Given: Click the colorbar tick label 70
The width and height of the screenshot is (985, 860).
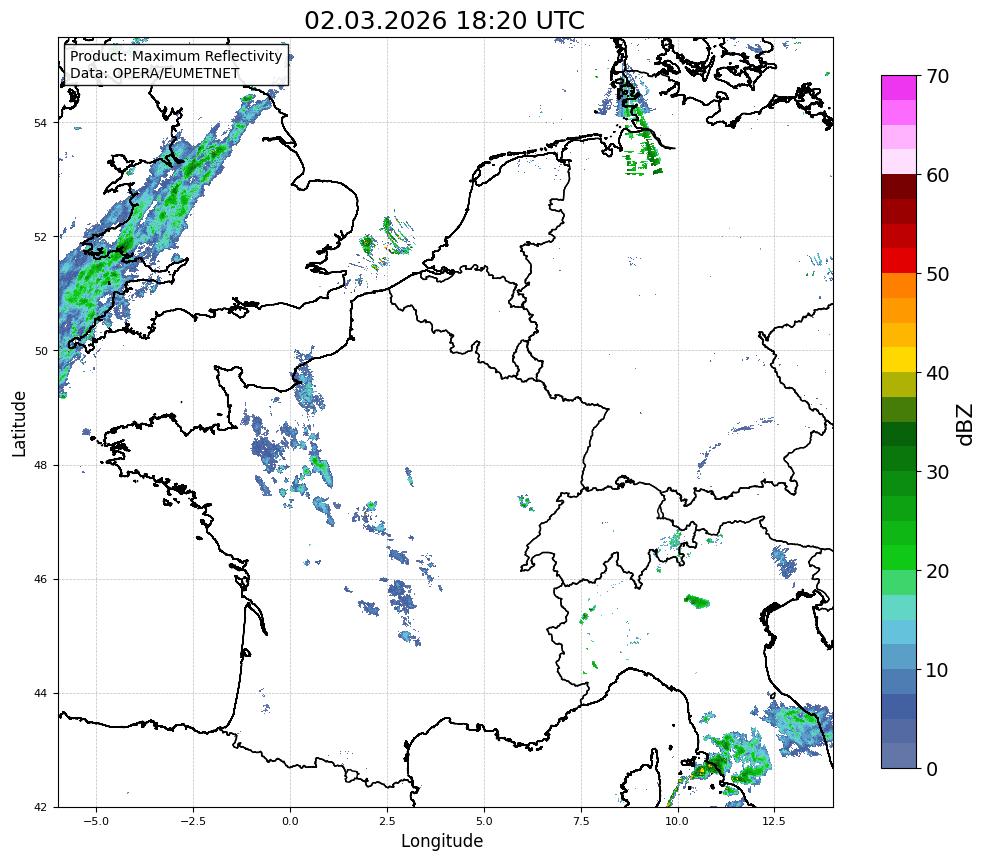Looking at the screenshot, I should coord(937,76).
